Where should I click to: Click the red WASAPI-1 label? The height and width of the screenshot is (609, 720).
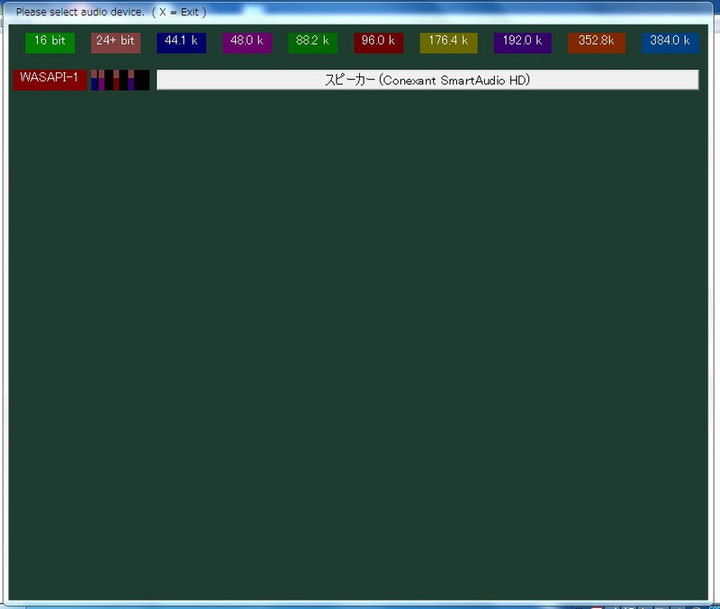[x=49, y=79]
